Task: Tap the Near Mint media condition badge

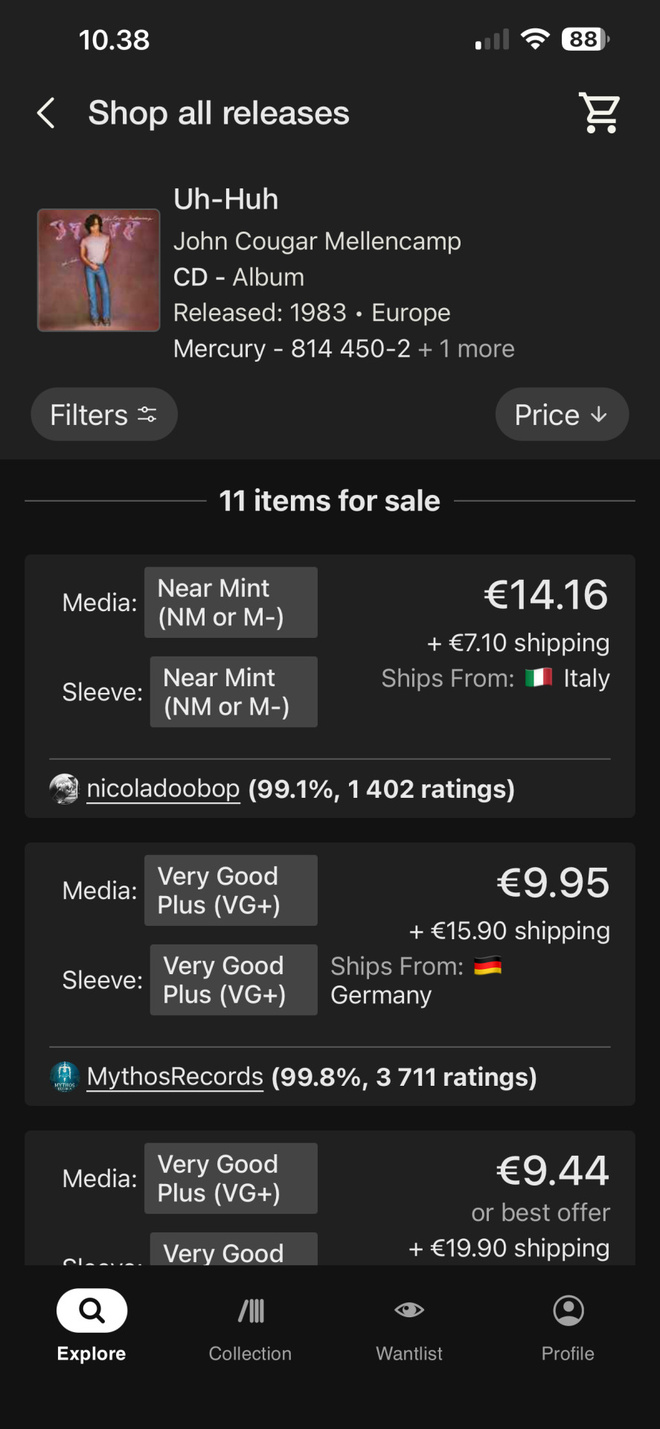Action: pyautogui.click(x=231, y=602)
